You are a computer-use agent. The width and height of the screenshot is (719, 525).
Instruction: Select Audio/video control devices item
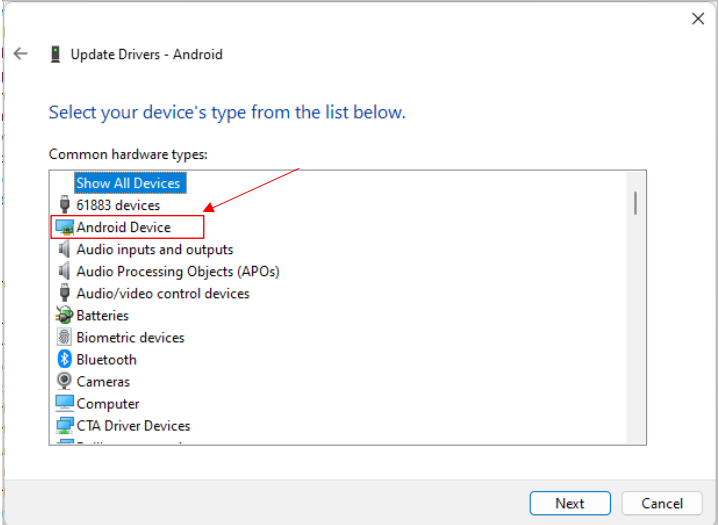[163, 293]
